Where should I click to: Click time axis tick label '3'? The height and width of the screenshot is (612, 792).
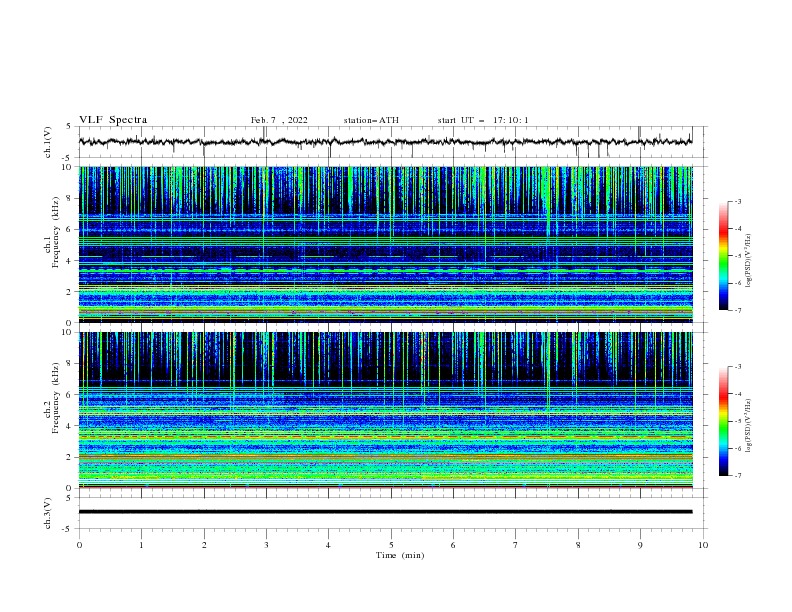pyautogui.click(x=266, y=545)
